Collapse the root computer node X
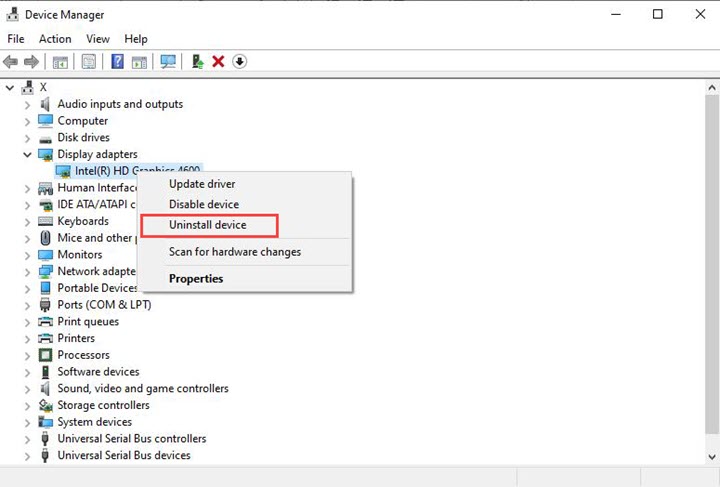This screenshot has height=487, width=720. coord(10,87)
